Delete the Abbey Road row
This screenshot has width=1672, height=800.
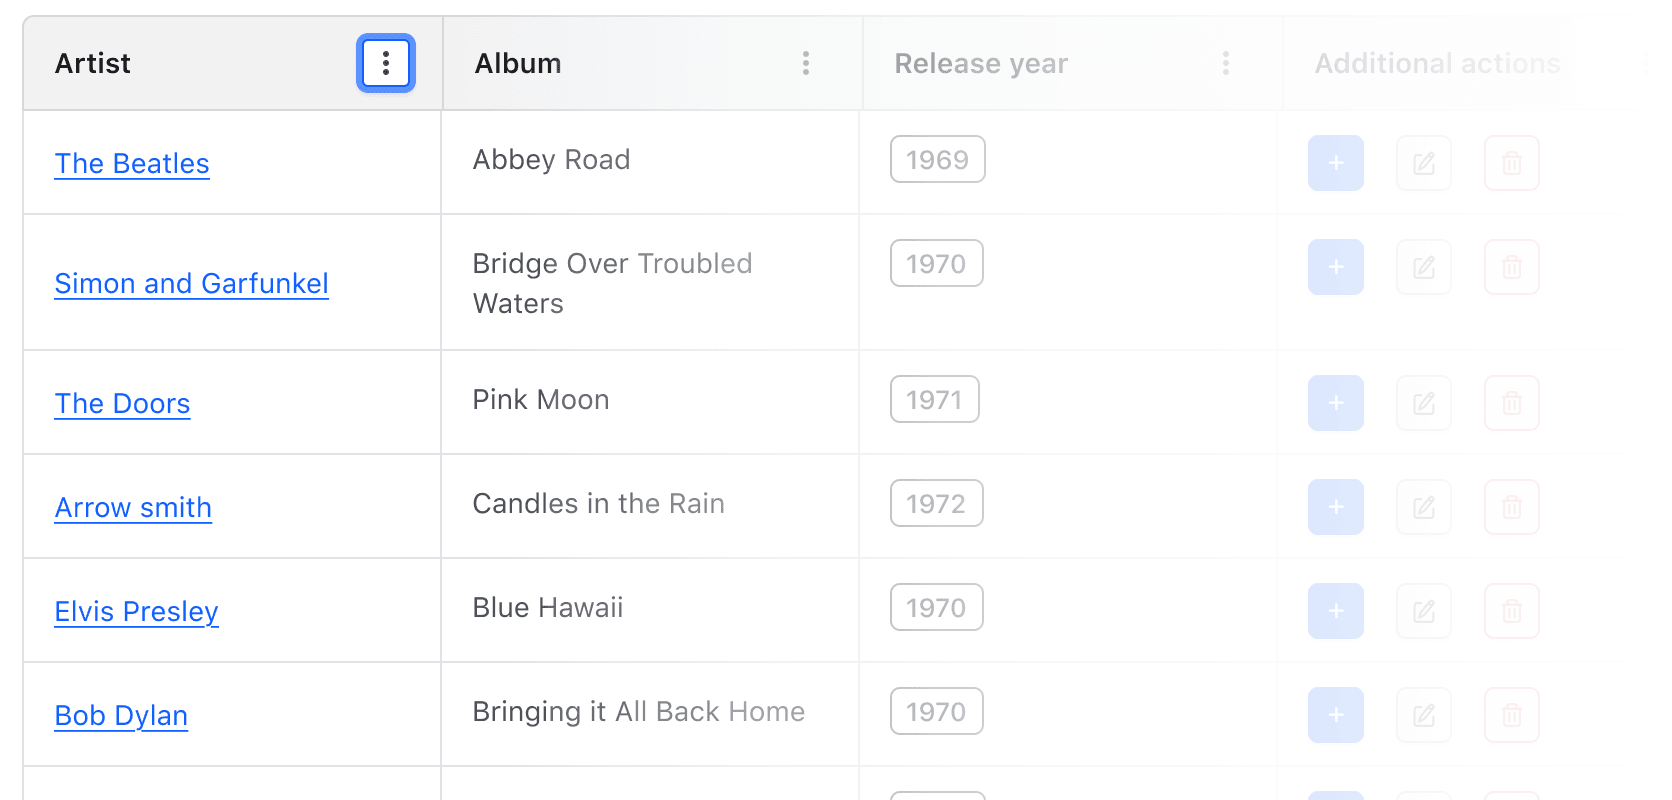1511,163
